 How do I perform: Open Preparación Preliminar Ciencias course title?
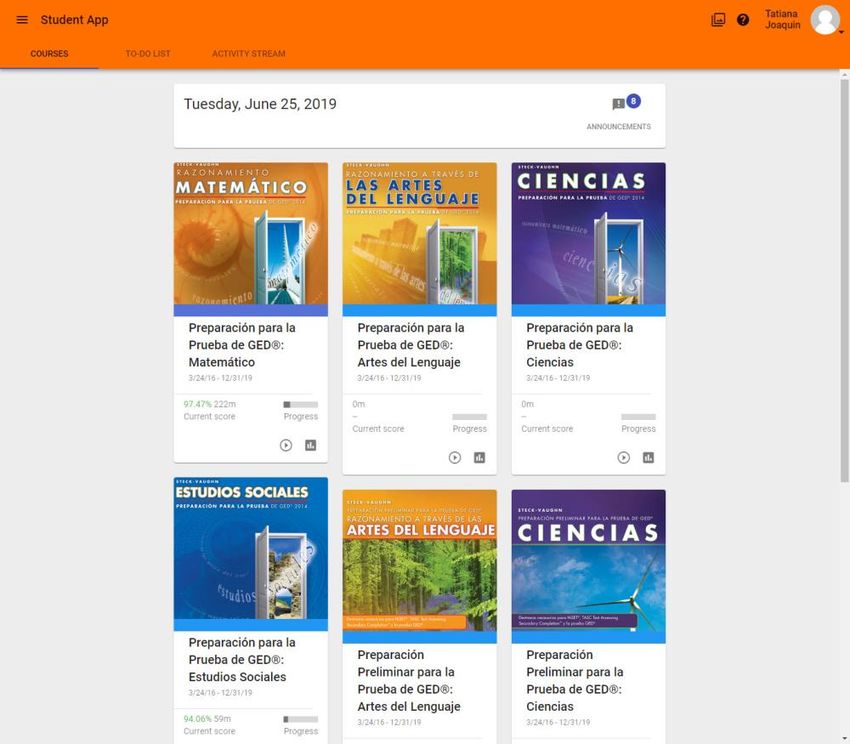coord(575,681)
